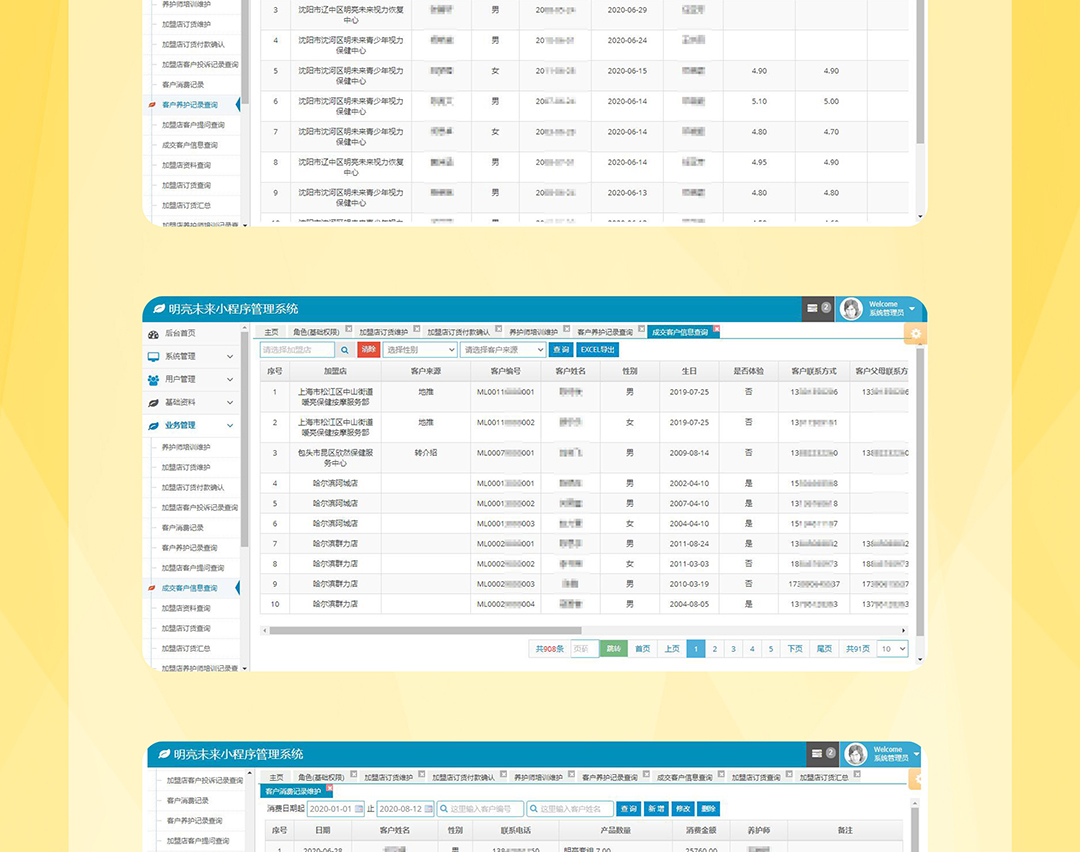Click the 包头市昆区欣然保健服务中心 table cell
Screen dimensions: 1080x852
[335, 458]
